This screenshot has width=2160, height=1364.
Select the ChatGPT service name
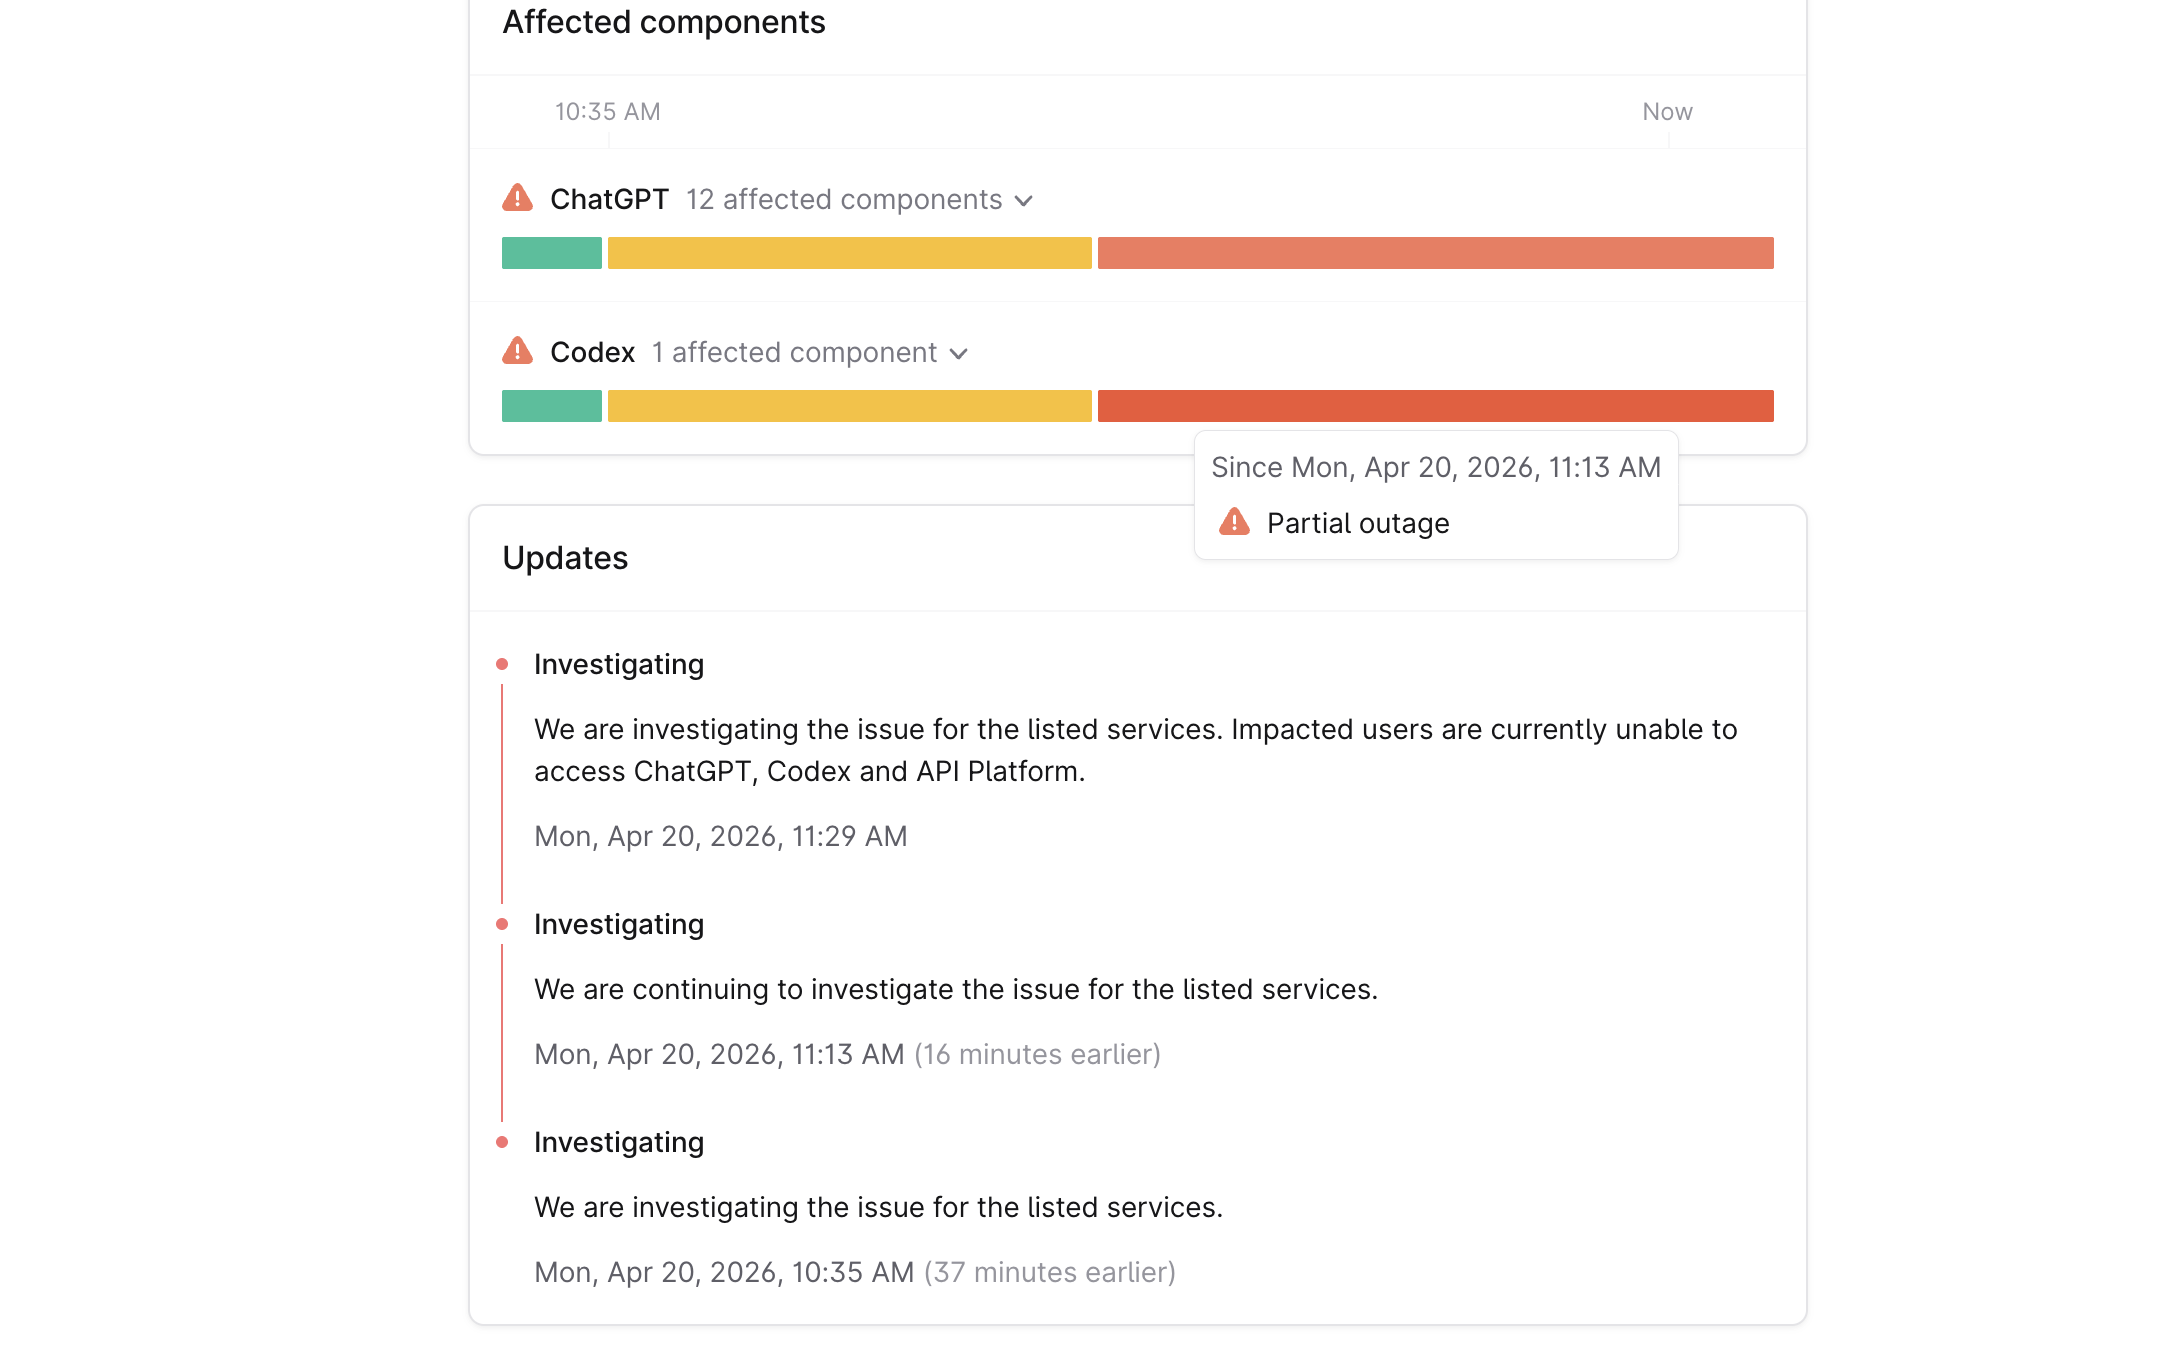610,198
